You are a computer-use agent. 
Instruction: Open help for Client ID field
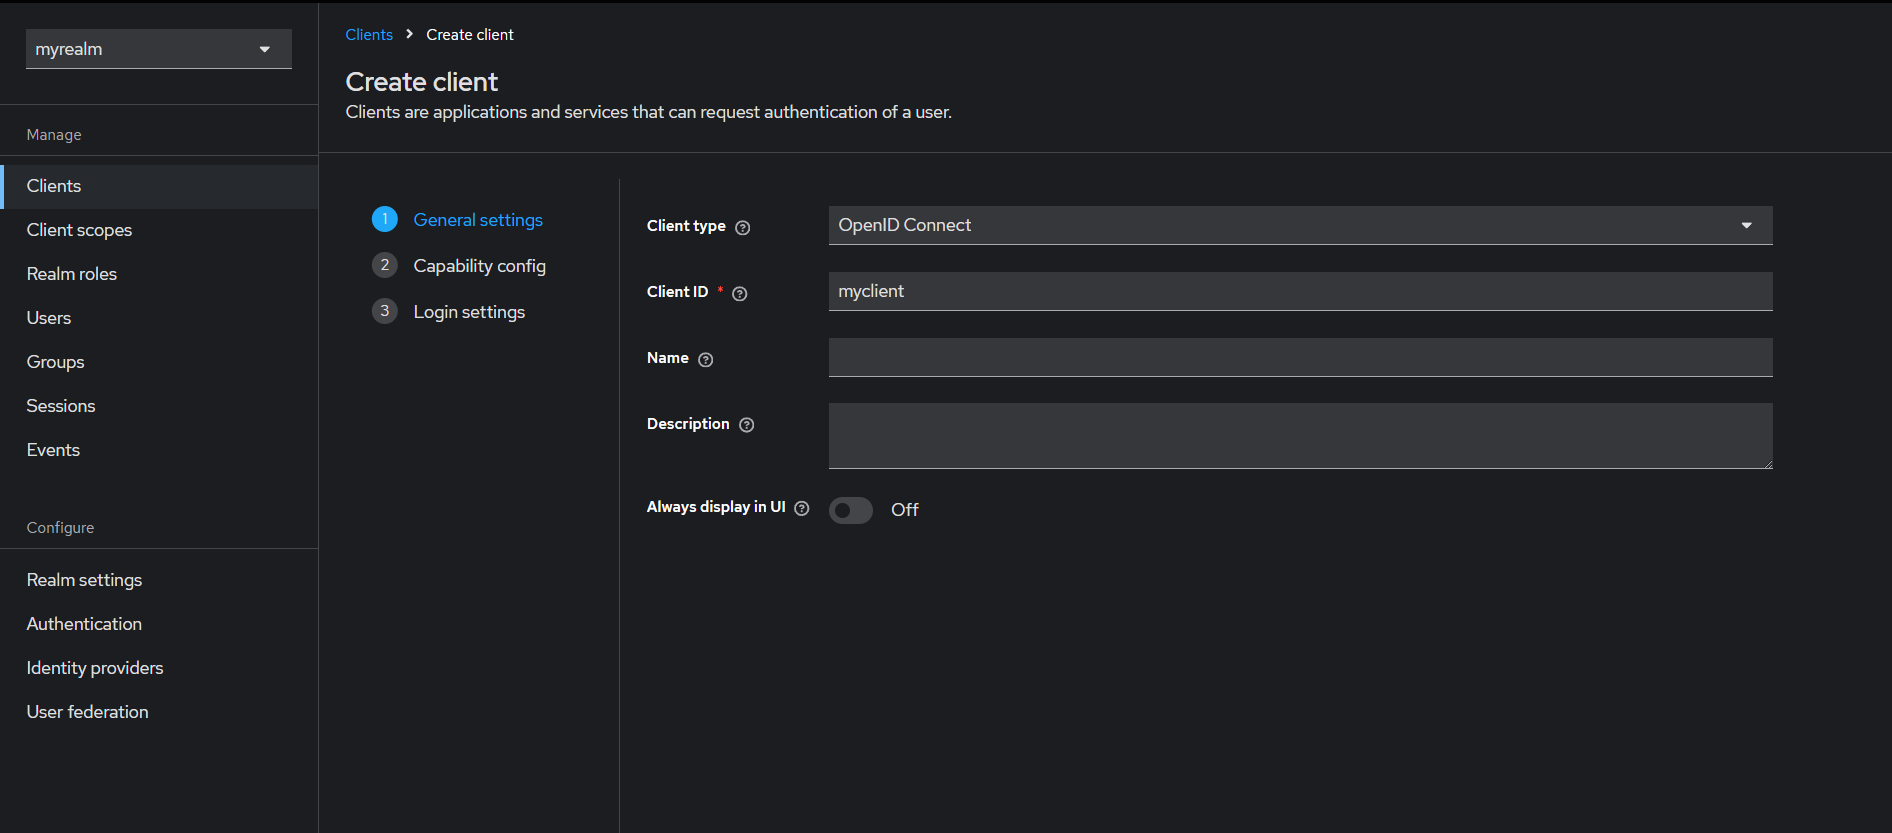click(x=740, y=294)
